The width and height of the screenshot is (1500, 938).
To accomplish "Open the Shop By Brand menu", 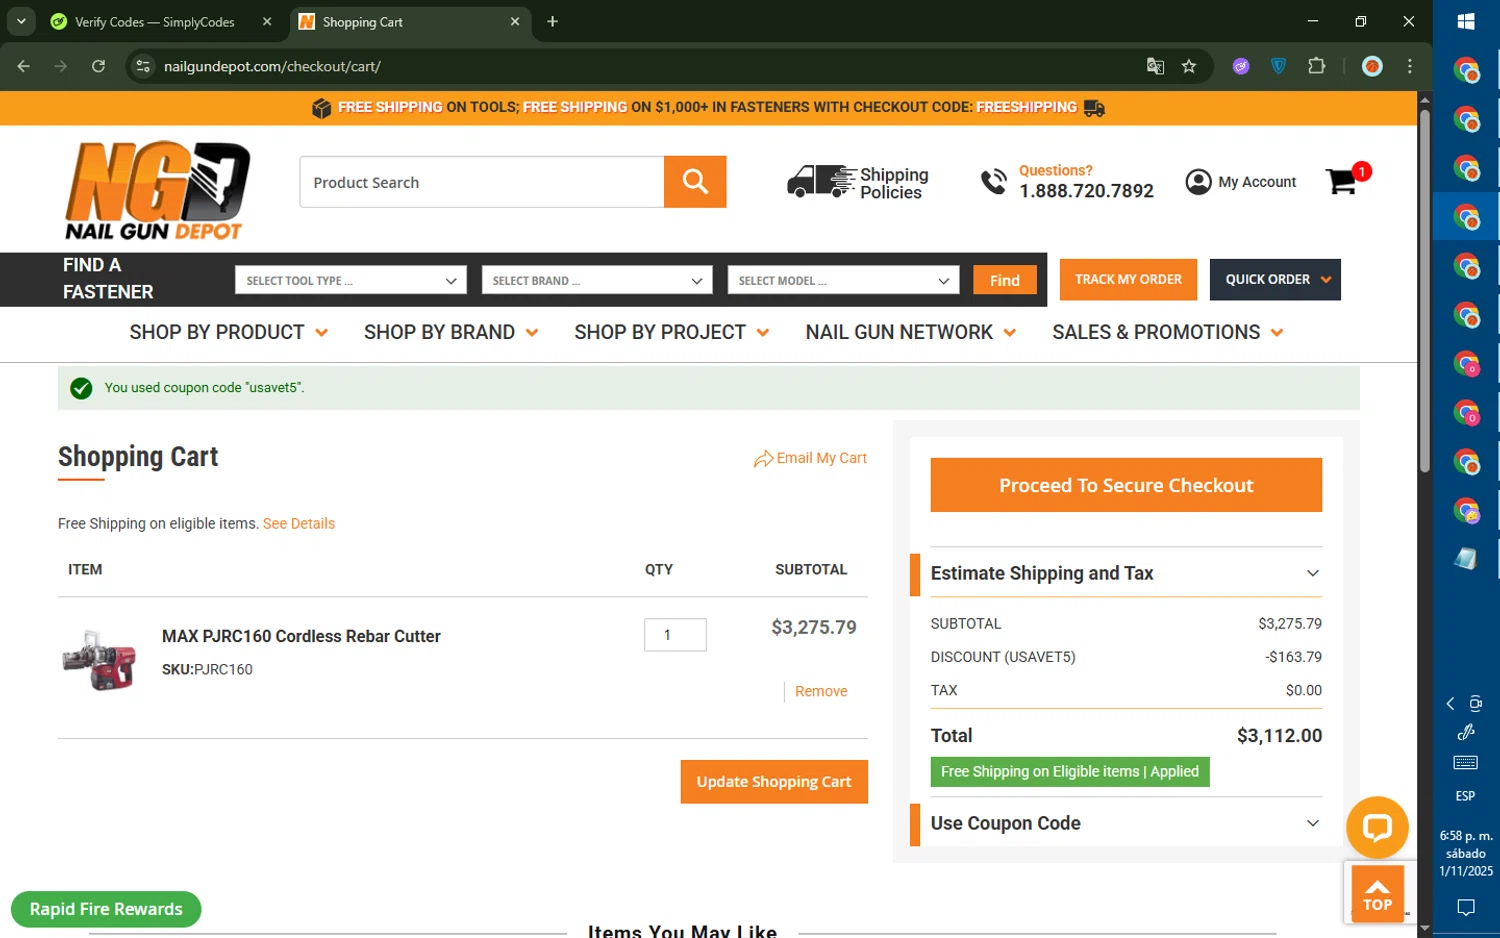I will (451, 332).
